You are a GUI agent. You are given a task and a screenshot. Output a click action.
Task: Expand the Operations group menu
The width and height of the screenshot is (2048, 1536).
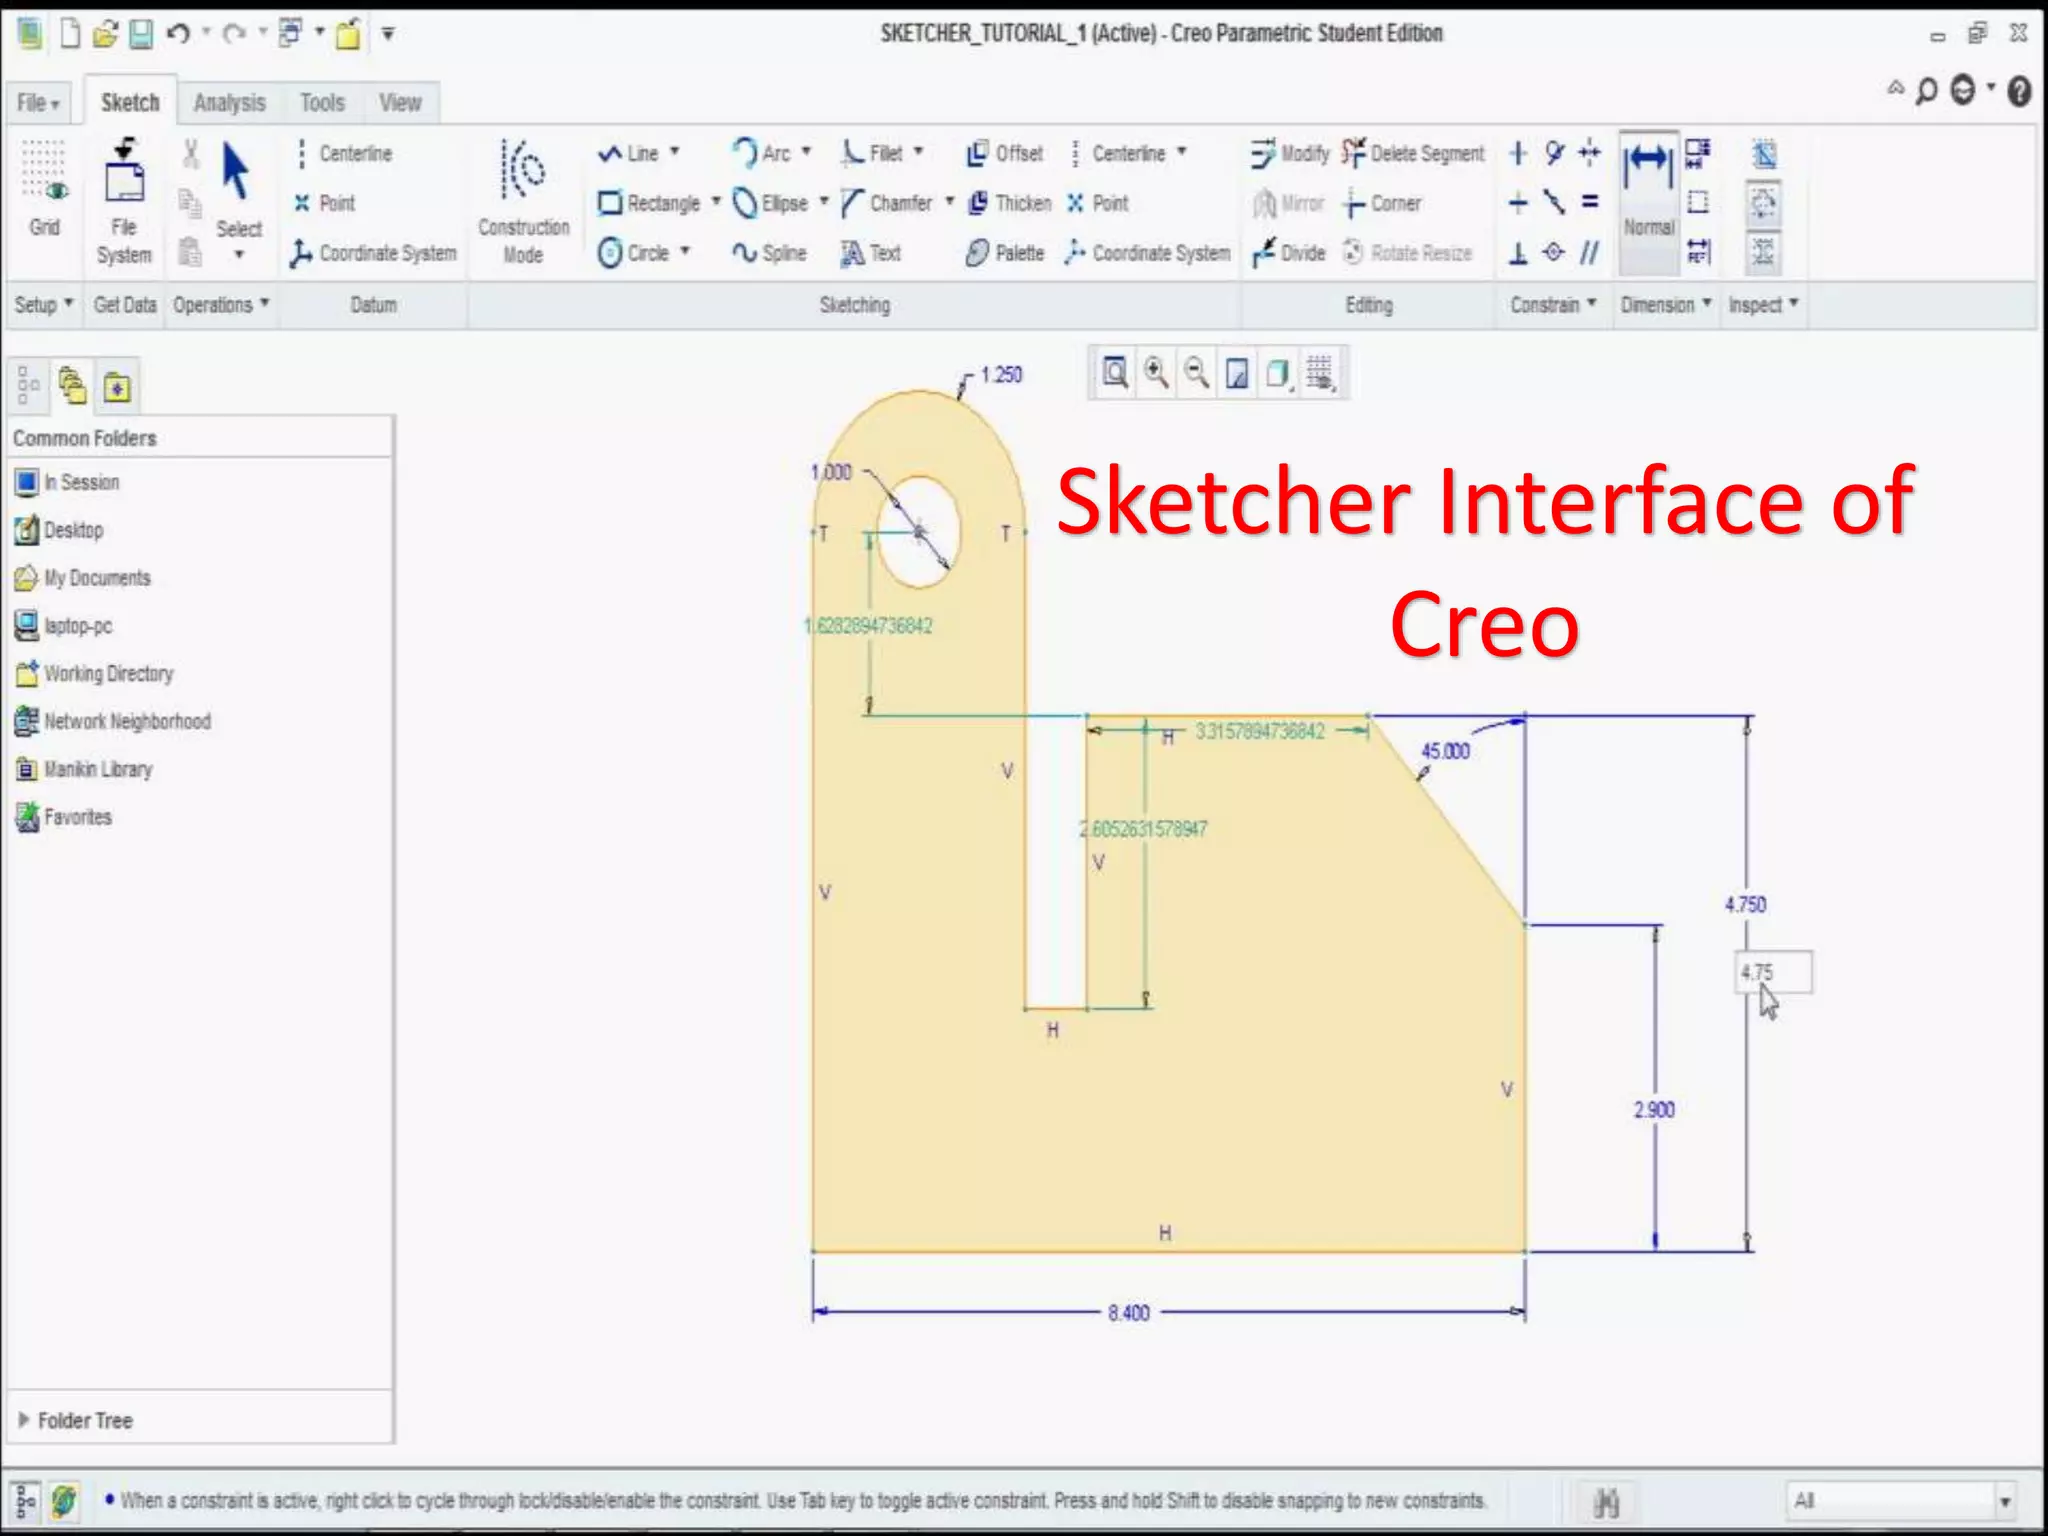(221, 304)
